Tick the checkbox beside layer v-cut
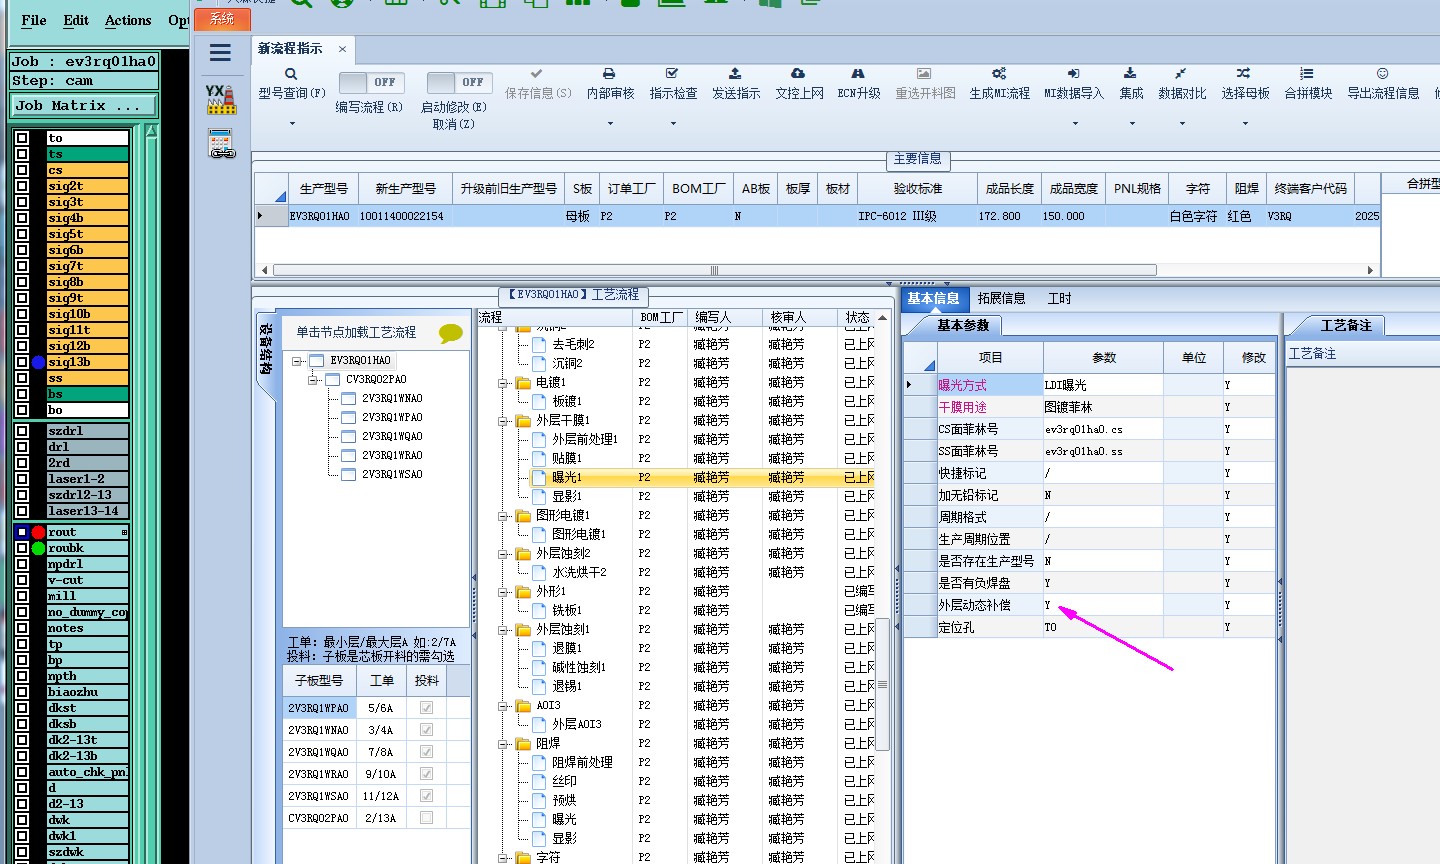 click(22, 580)
